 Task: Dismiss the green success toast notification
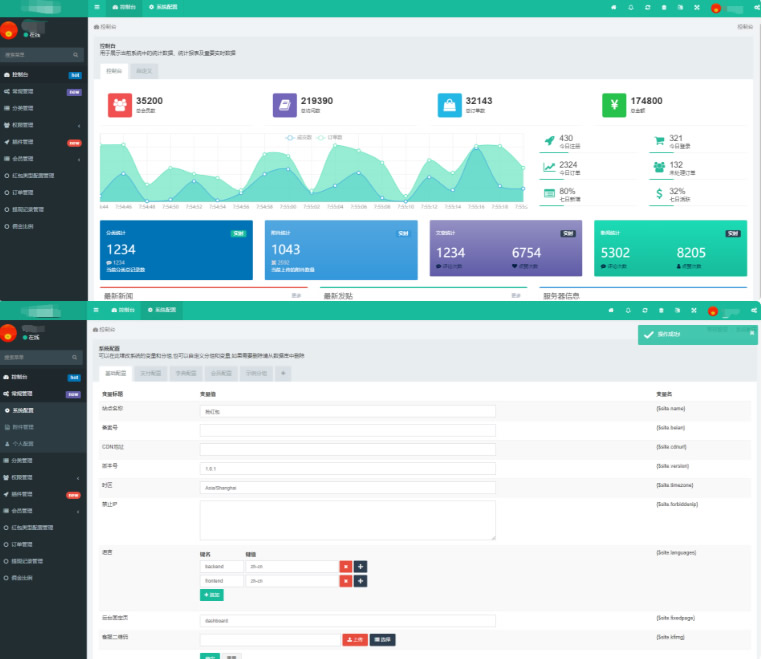(697, 334)
